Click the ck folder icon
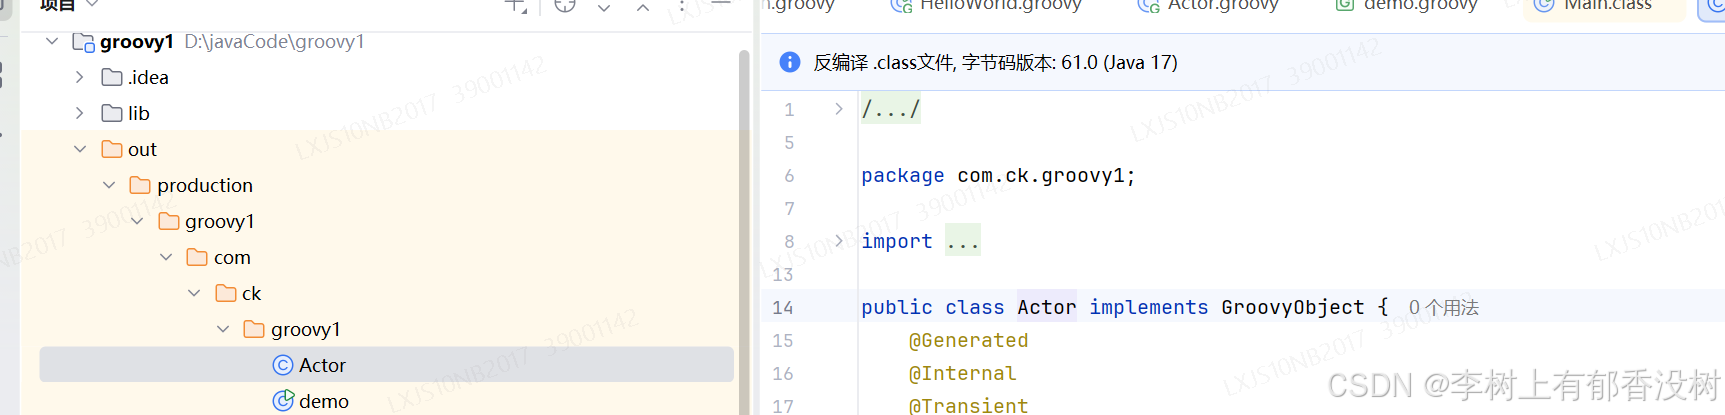The height and width of the screenshot is (415, 1725). click(x=226, y=293)
